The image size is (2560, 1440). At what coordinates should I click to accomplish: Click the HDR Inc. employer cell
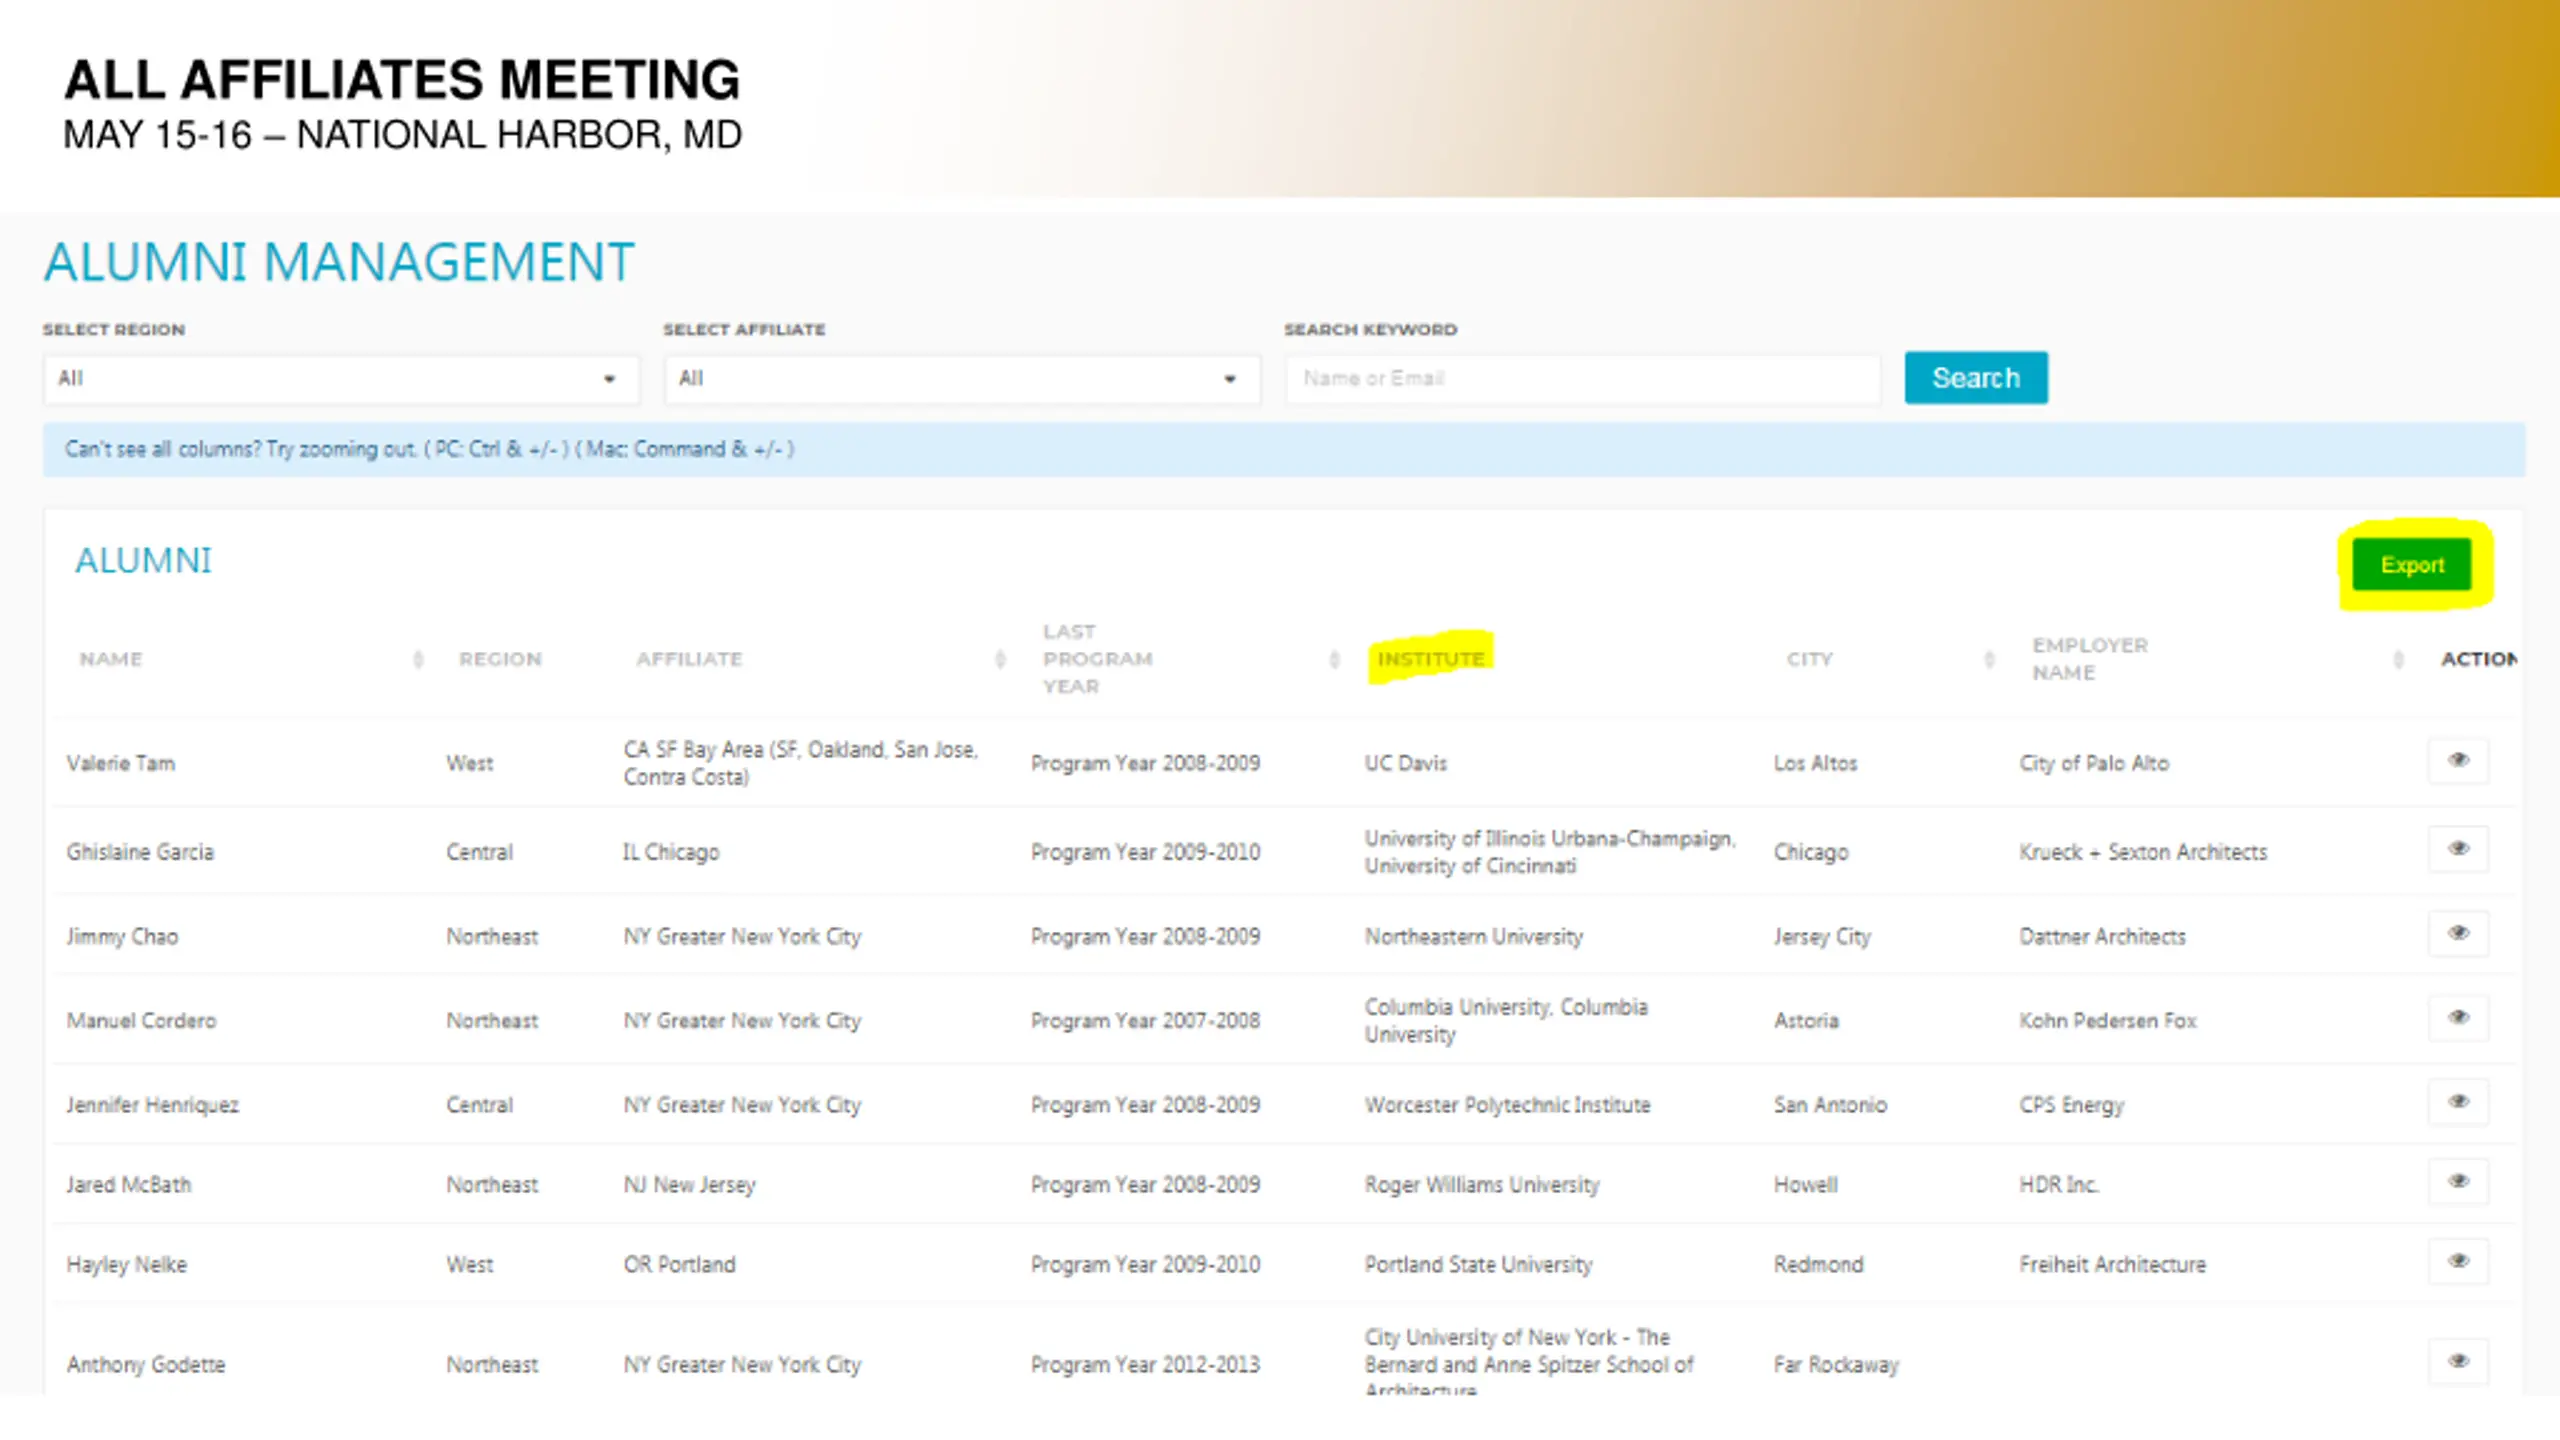click(x=2058, y=1185)
